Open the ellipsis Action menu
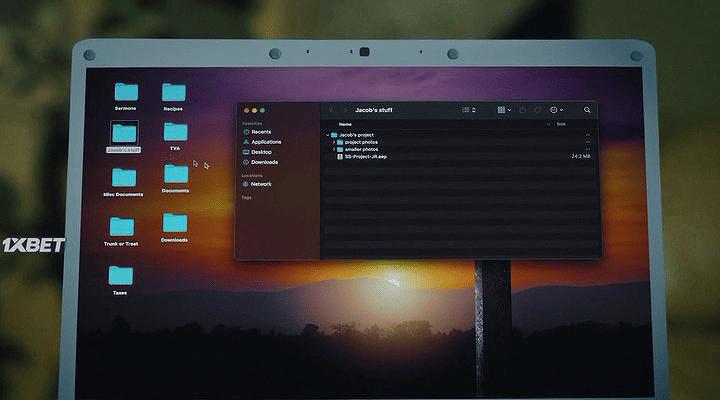This screenshot has height=400, width=720. tap(556, 110)
